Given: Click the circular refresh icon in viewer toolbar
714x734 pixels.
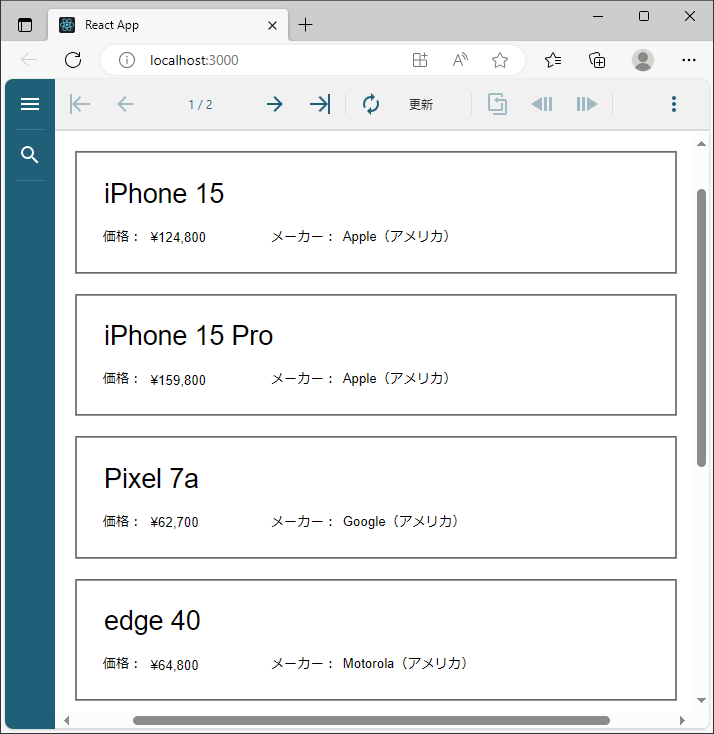Looking at the screenshot, I should coord(371,104).
